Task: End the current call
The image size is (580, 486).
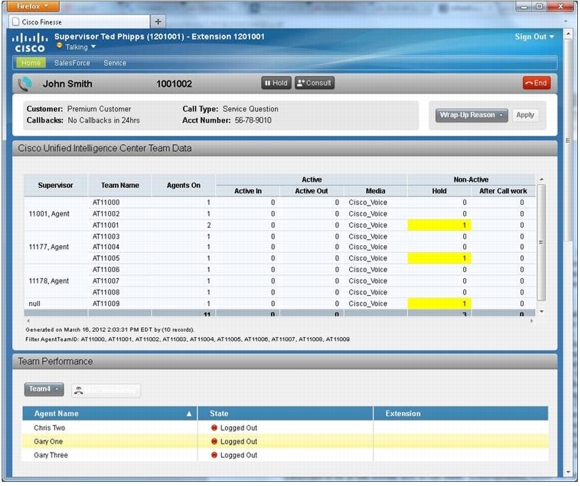Action: point(536,83)
